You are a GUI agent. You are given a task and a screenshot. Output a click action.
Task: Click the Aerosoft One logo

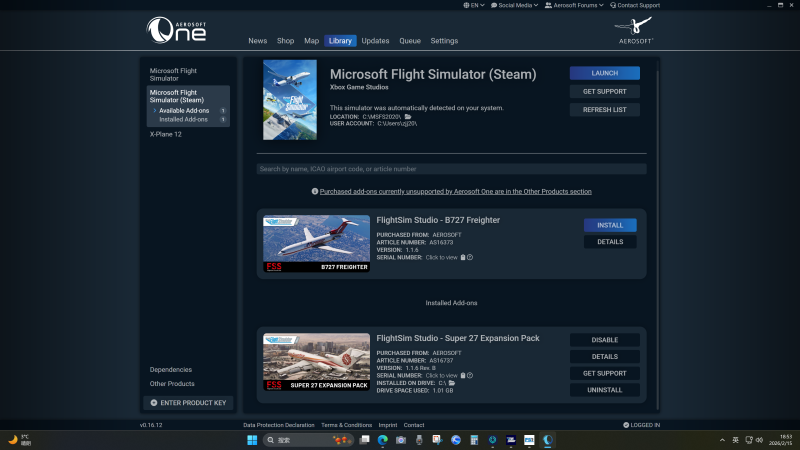tap(177, 30)
